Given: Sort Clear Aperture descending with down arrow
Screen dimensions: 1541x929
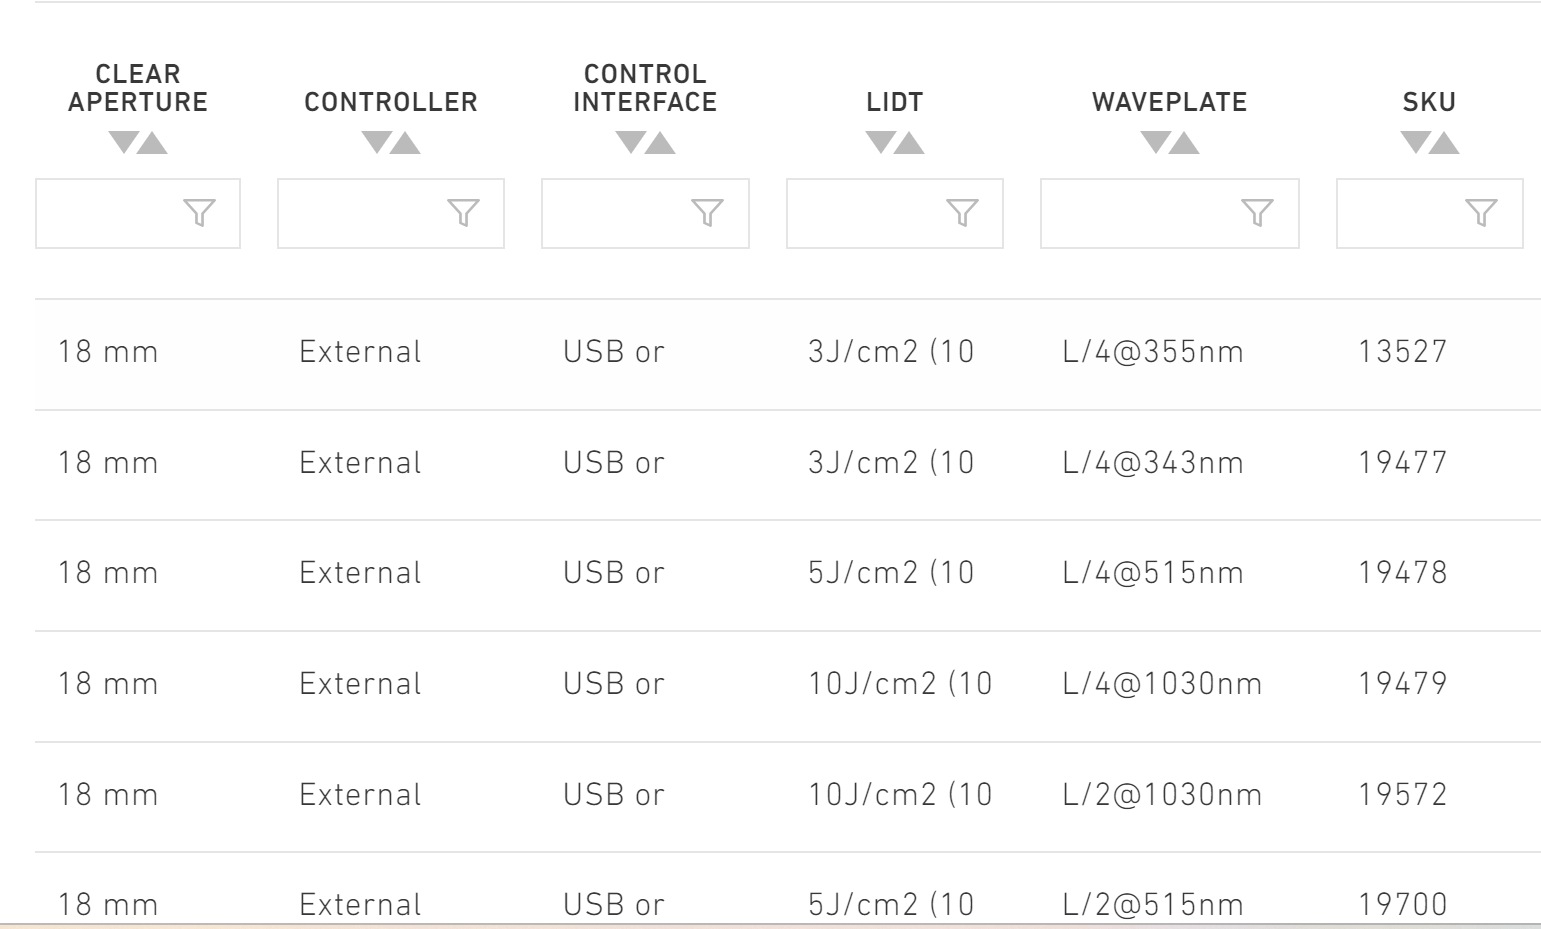Looking at the screenshot, I should tap(123, 143).
